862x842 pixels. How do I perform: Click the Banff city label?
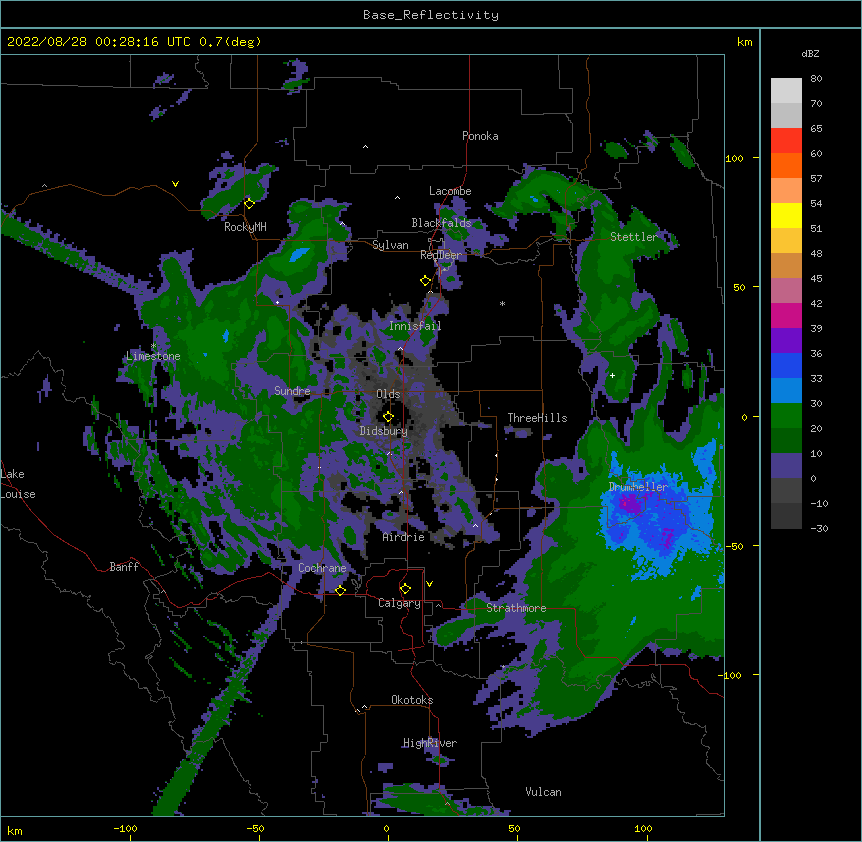(124, 567)
